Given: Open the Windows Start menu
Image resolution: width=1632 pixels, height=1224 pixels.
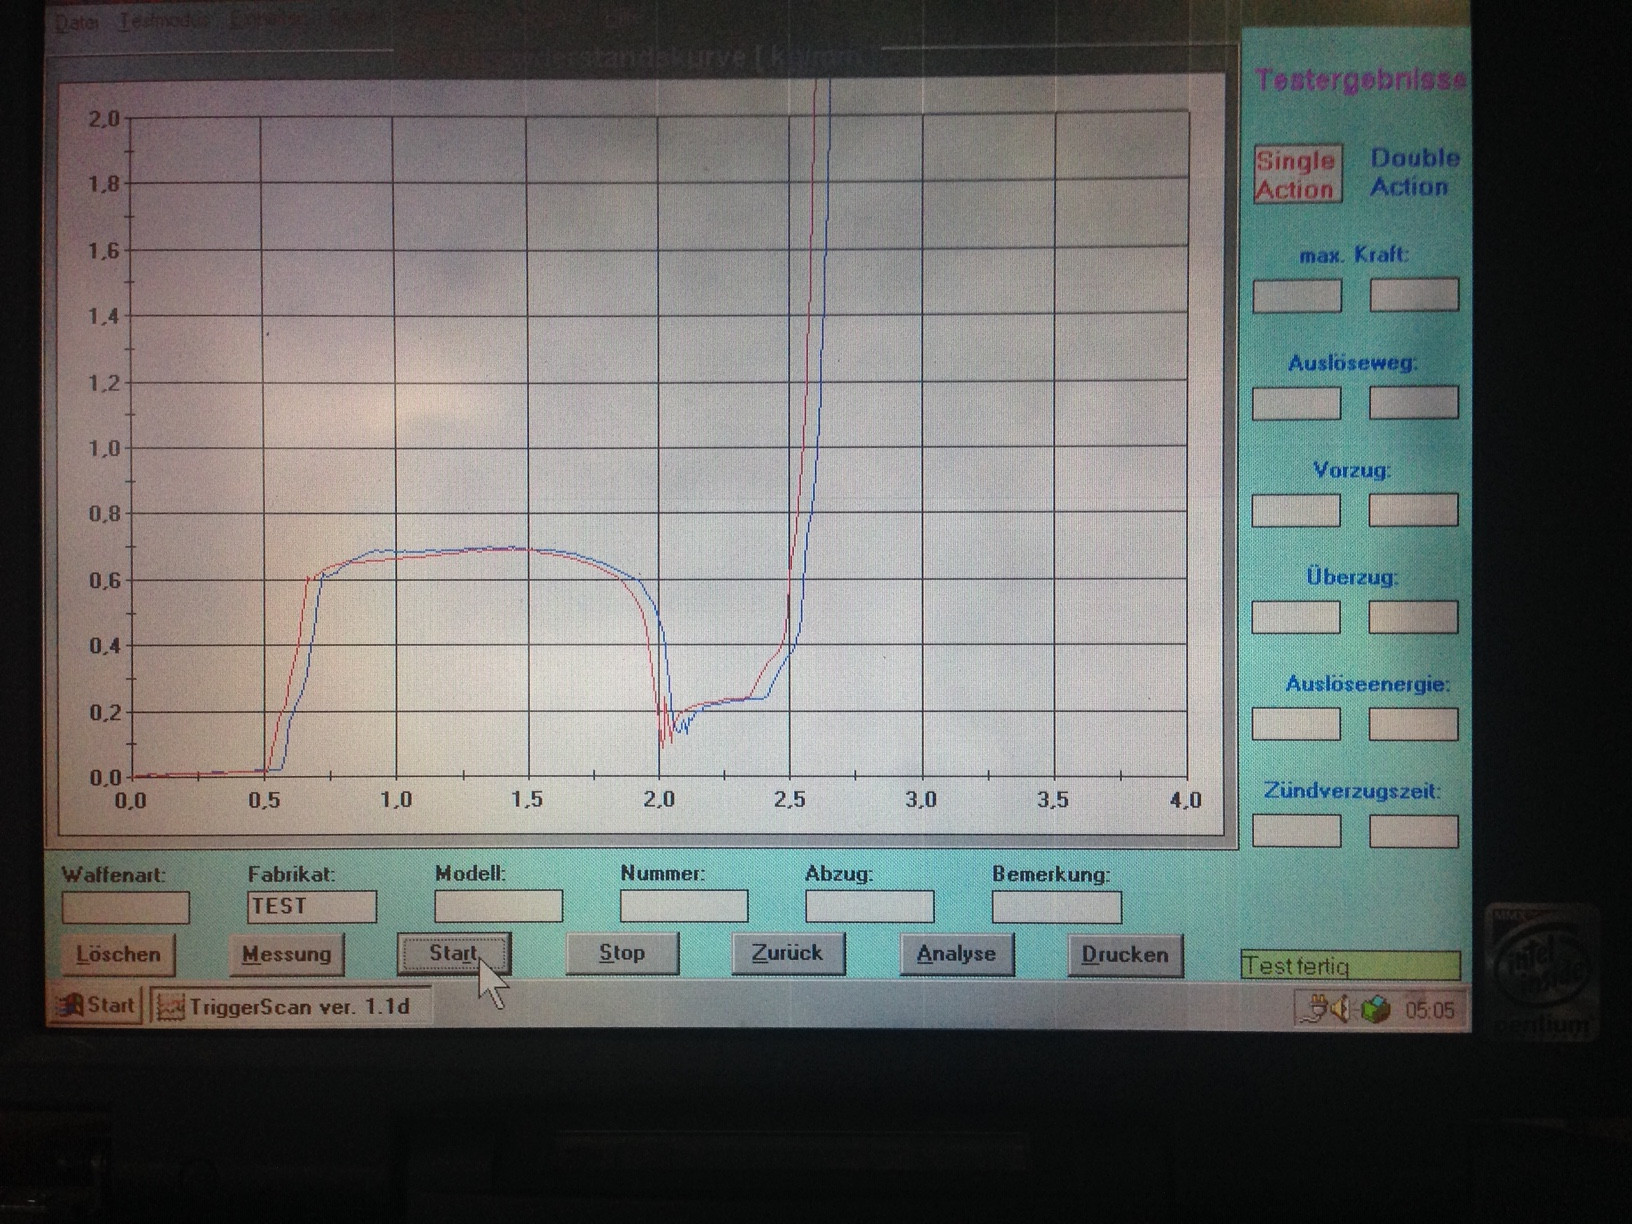Looking at the screenshot, I should tap(97, 1005).
